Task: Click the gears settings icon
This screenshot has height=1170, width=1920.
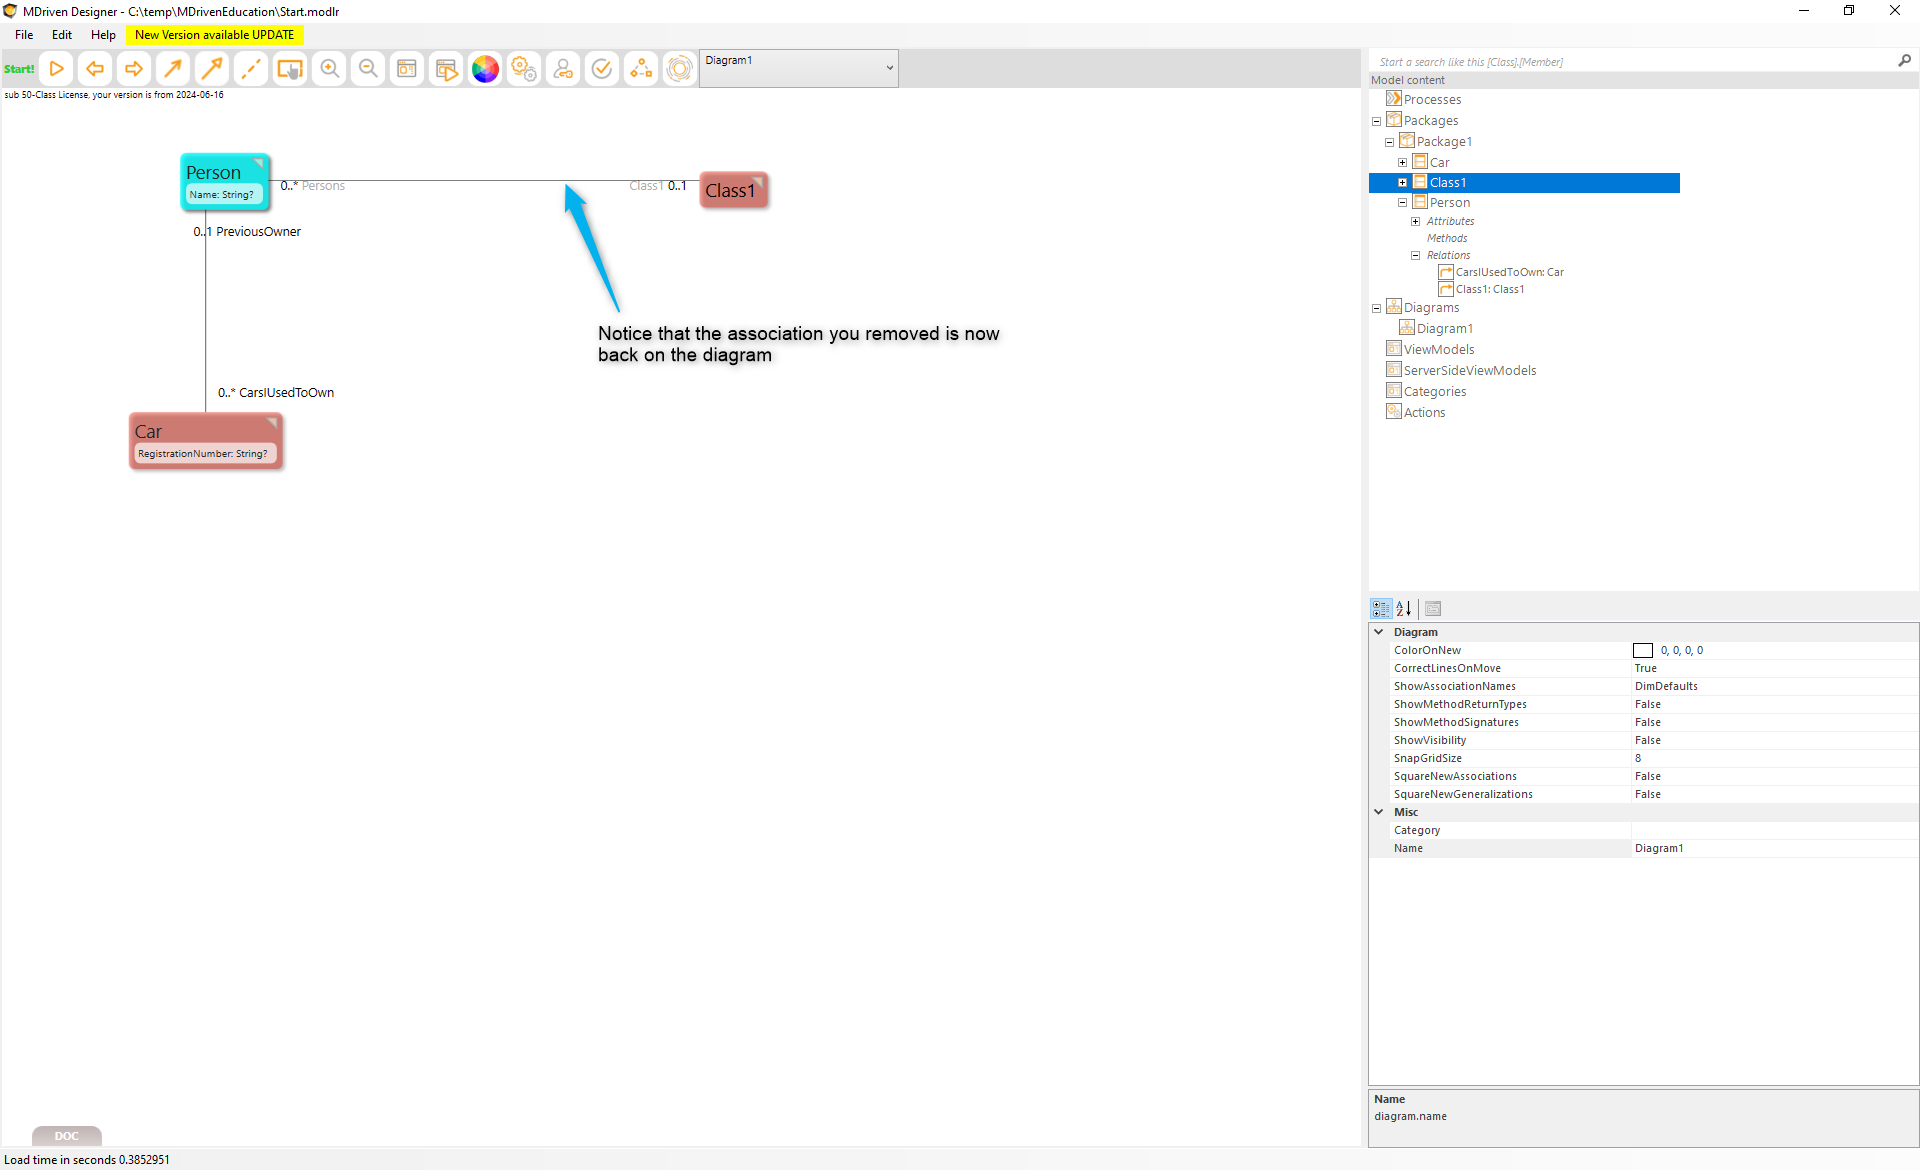Action: (524, 69)
